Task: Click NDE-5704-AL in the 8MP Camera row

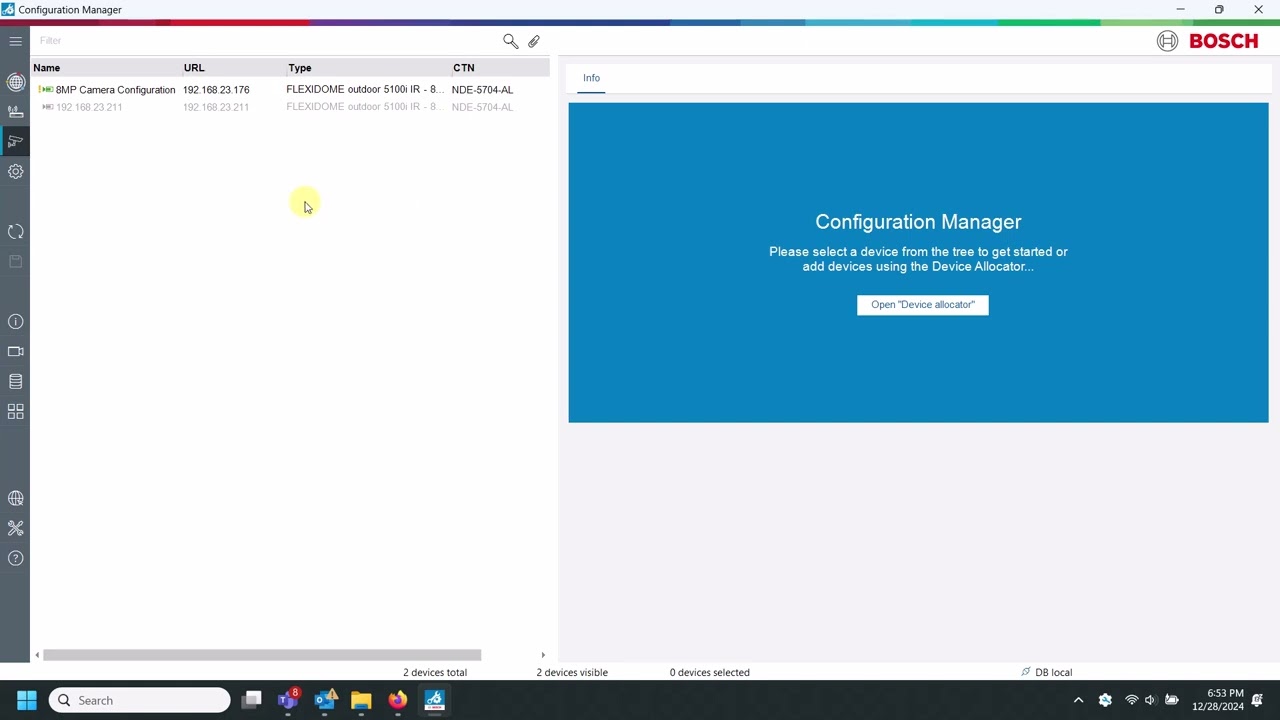Action: coord(482,90)
